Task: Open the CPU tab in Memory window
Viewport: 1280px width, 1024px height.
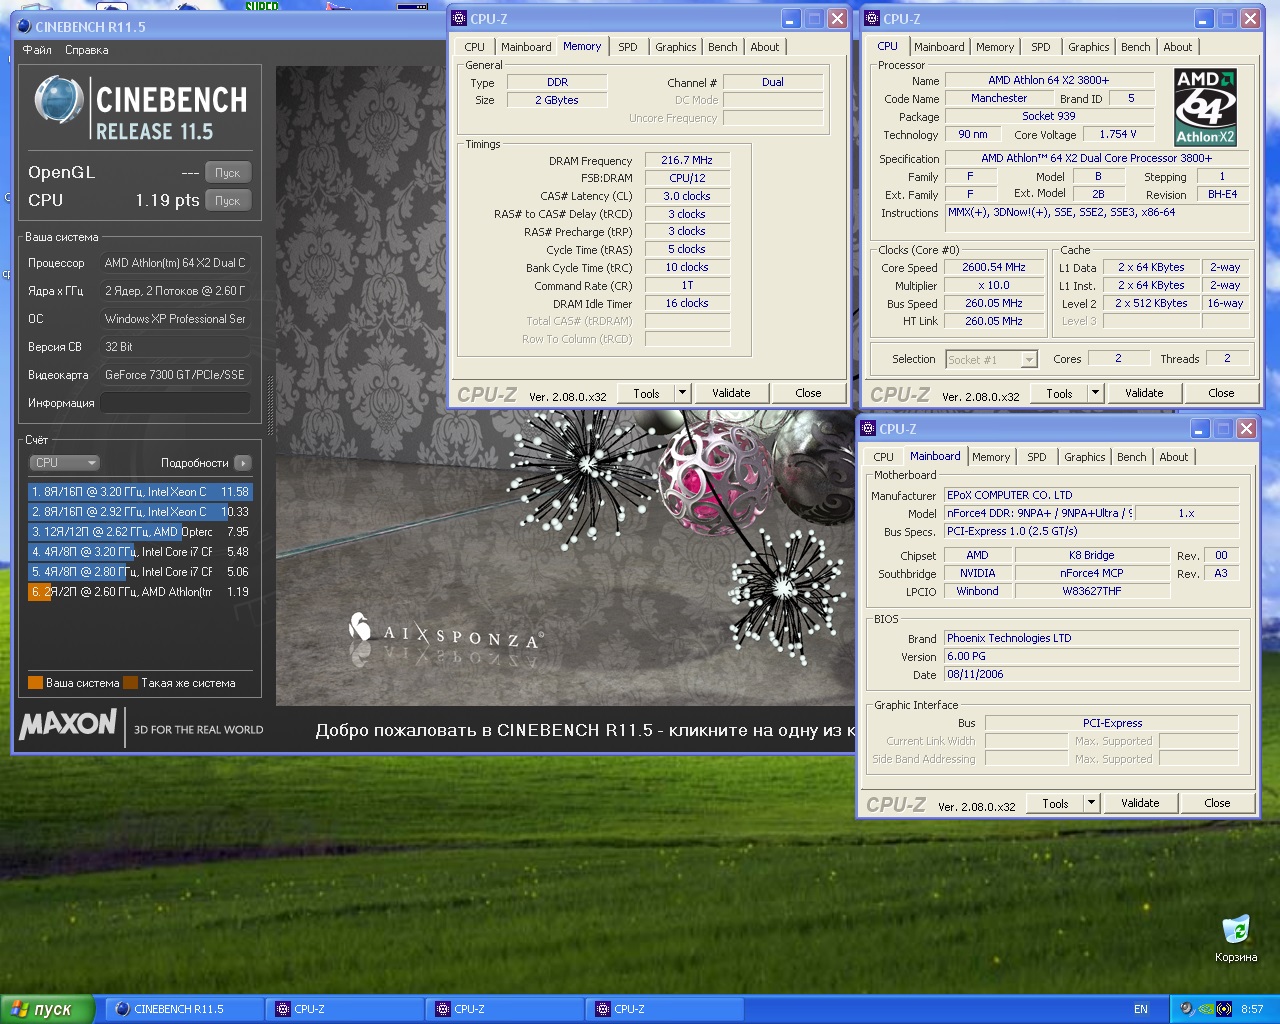Action: (475, 47)
